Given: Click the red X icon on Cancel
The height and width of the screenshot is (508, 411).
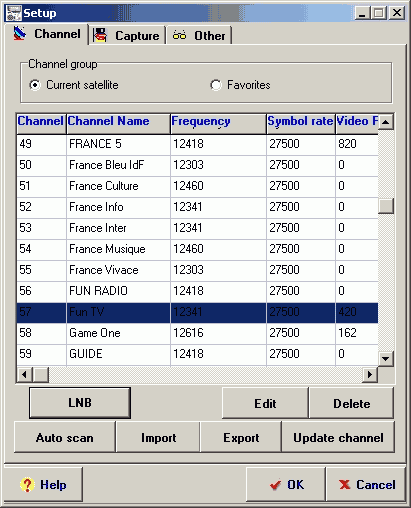Looking at the screenshot, I should coord(344,484).
